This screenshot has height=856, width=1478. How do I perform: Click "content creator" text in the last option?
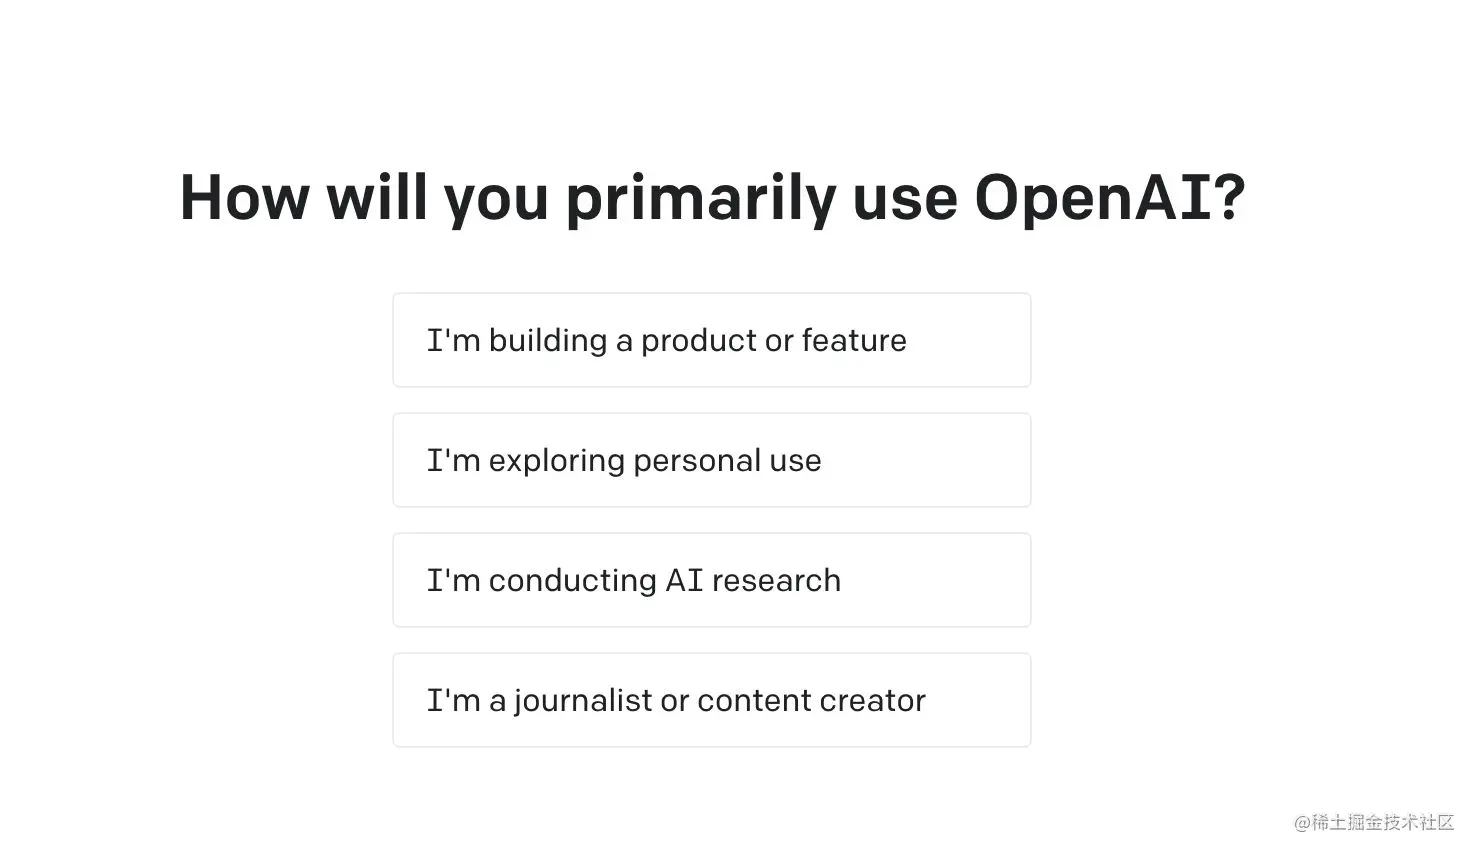(811, 700)
